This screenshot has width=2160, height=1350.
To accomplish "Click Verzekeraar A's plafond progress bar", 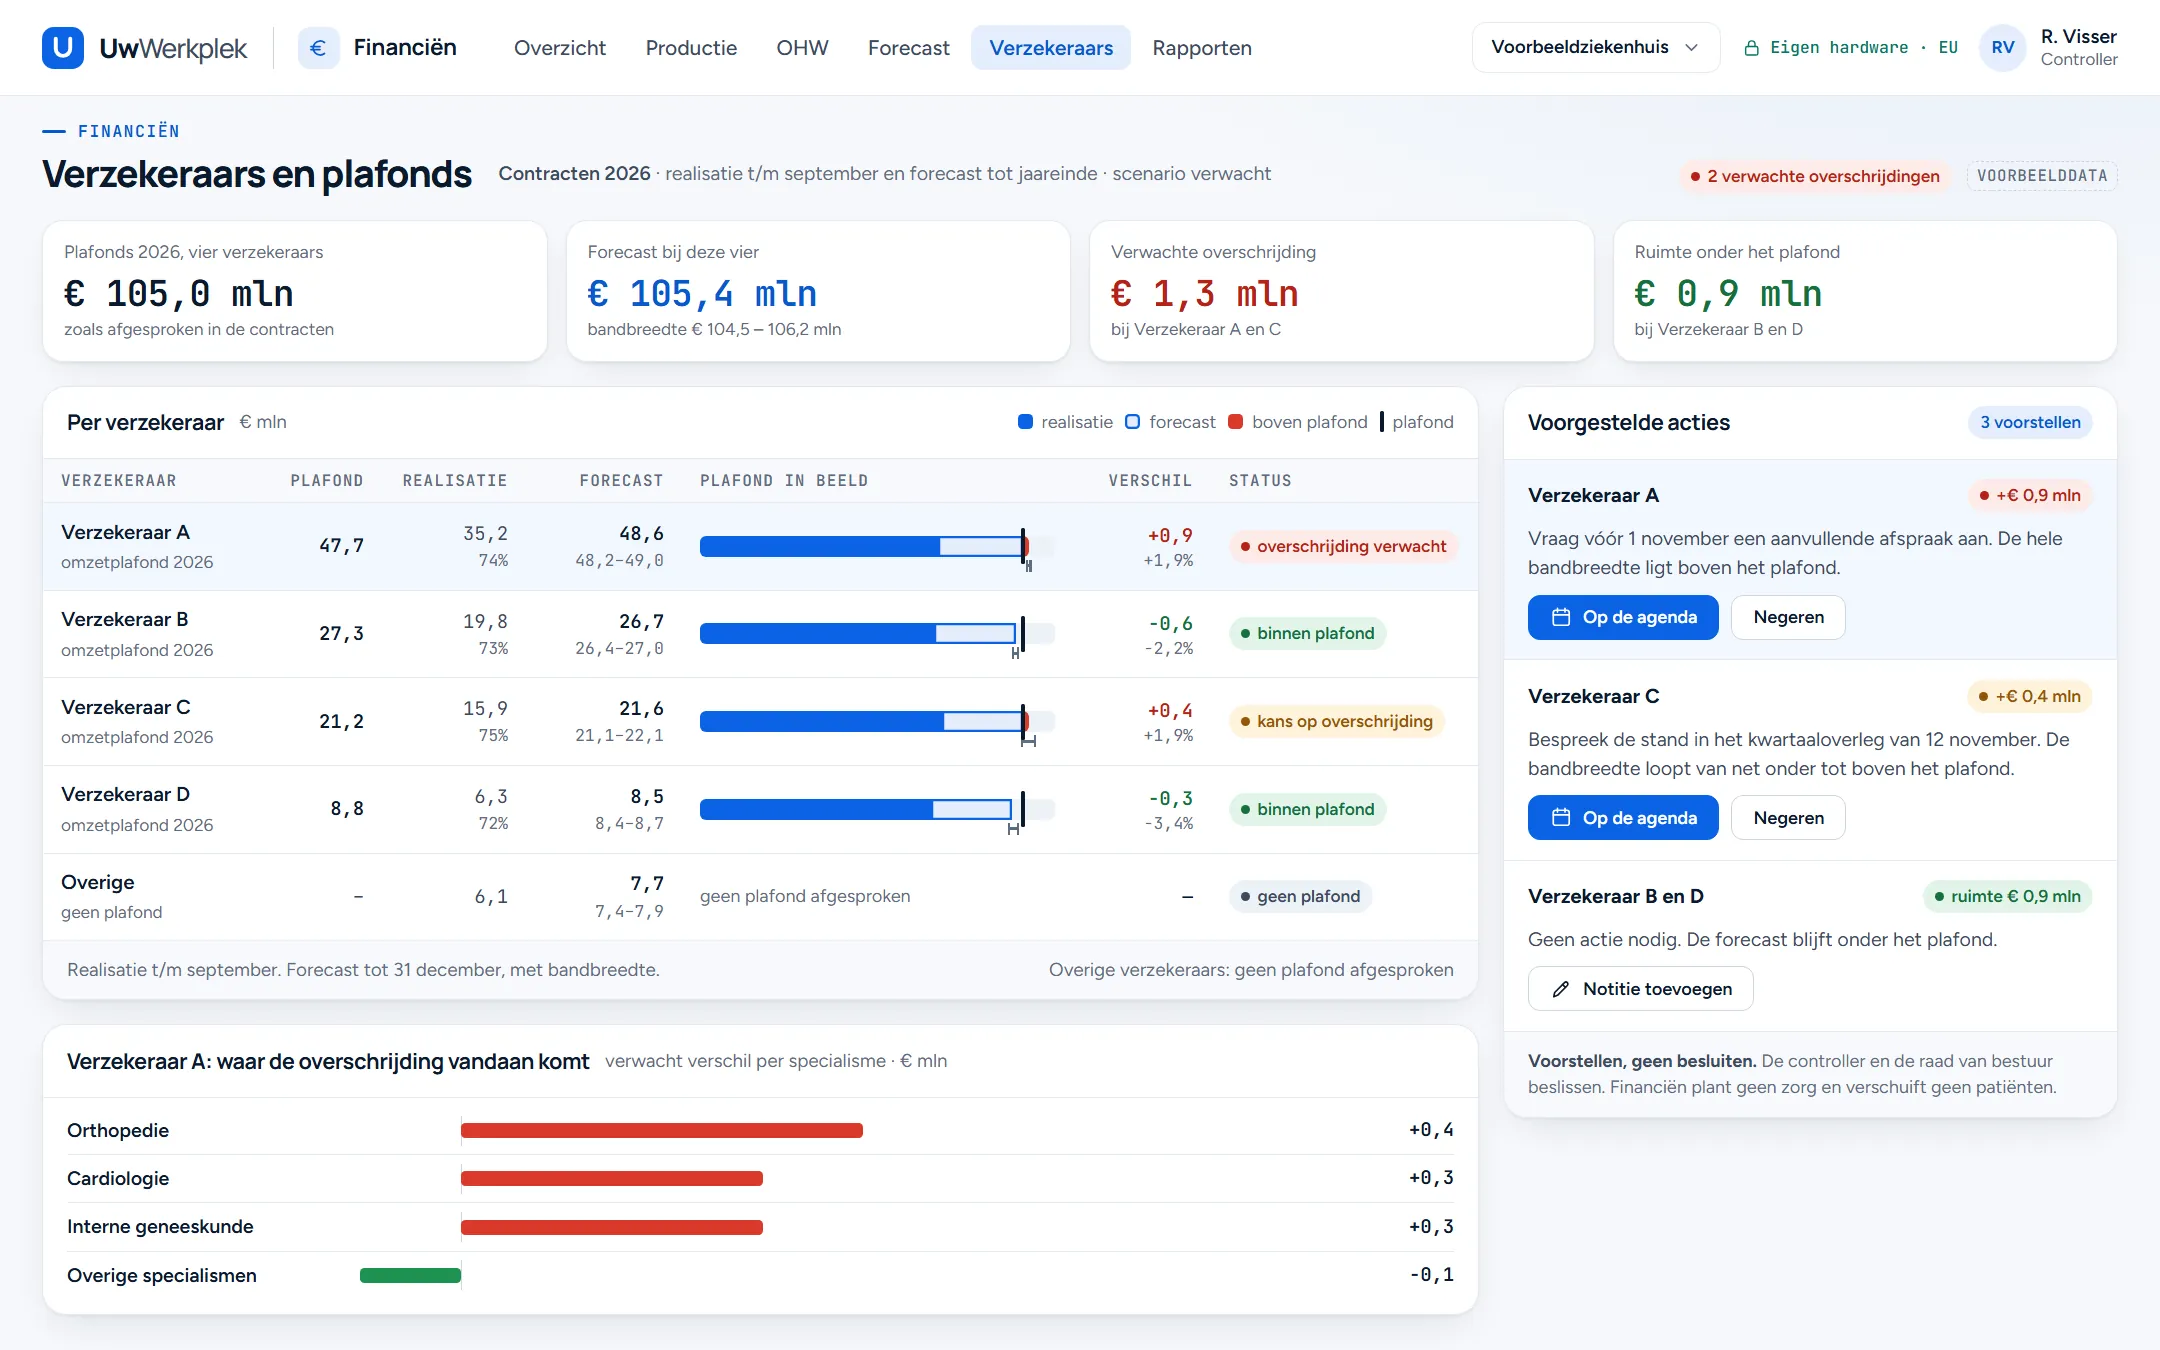I will click(877, 546).
